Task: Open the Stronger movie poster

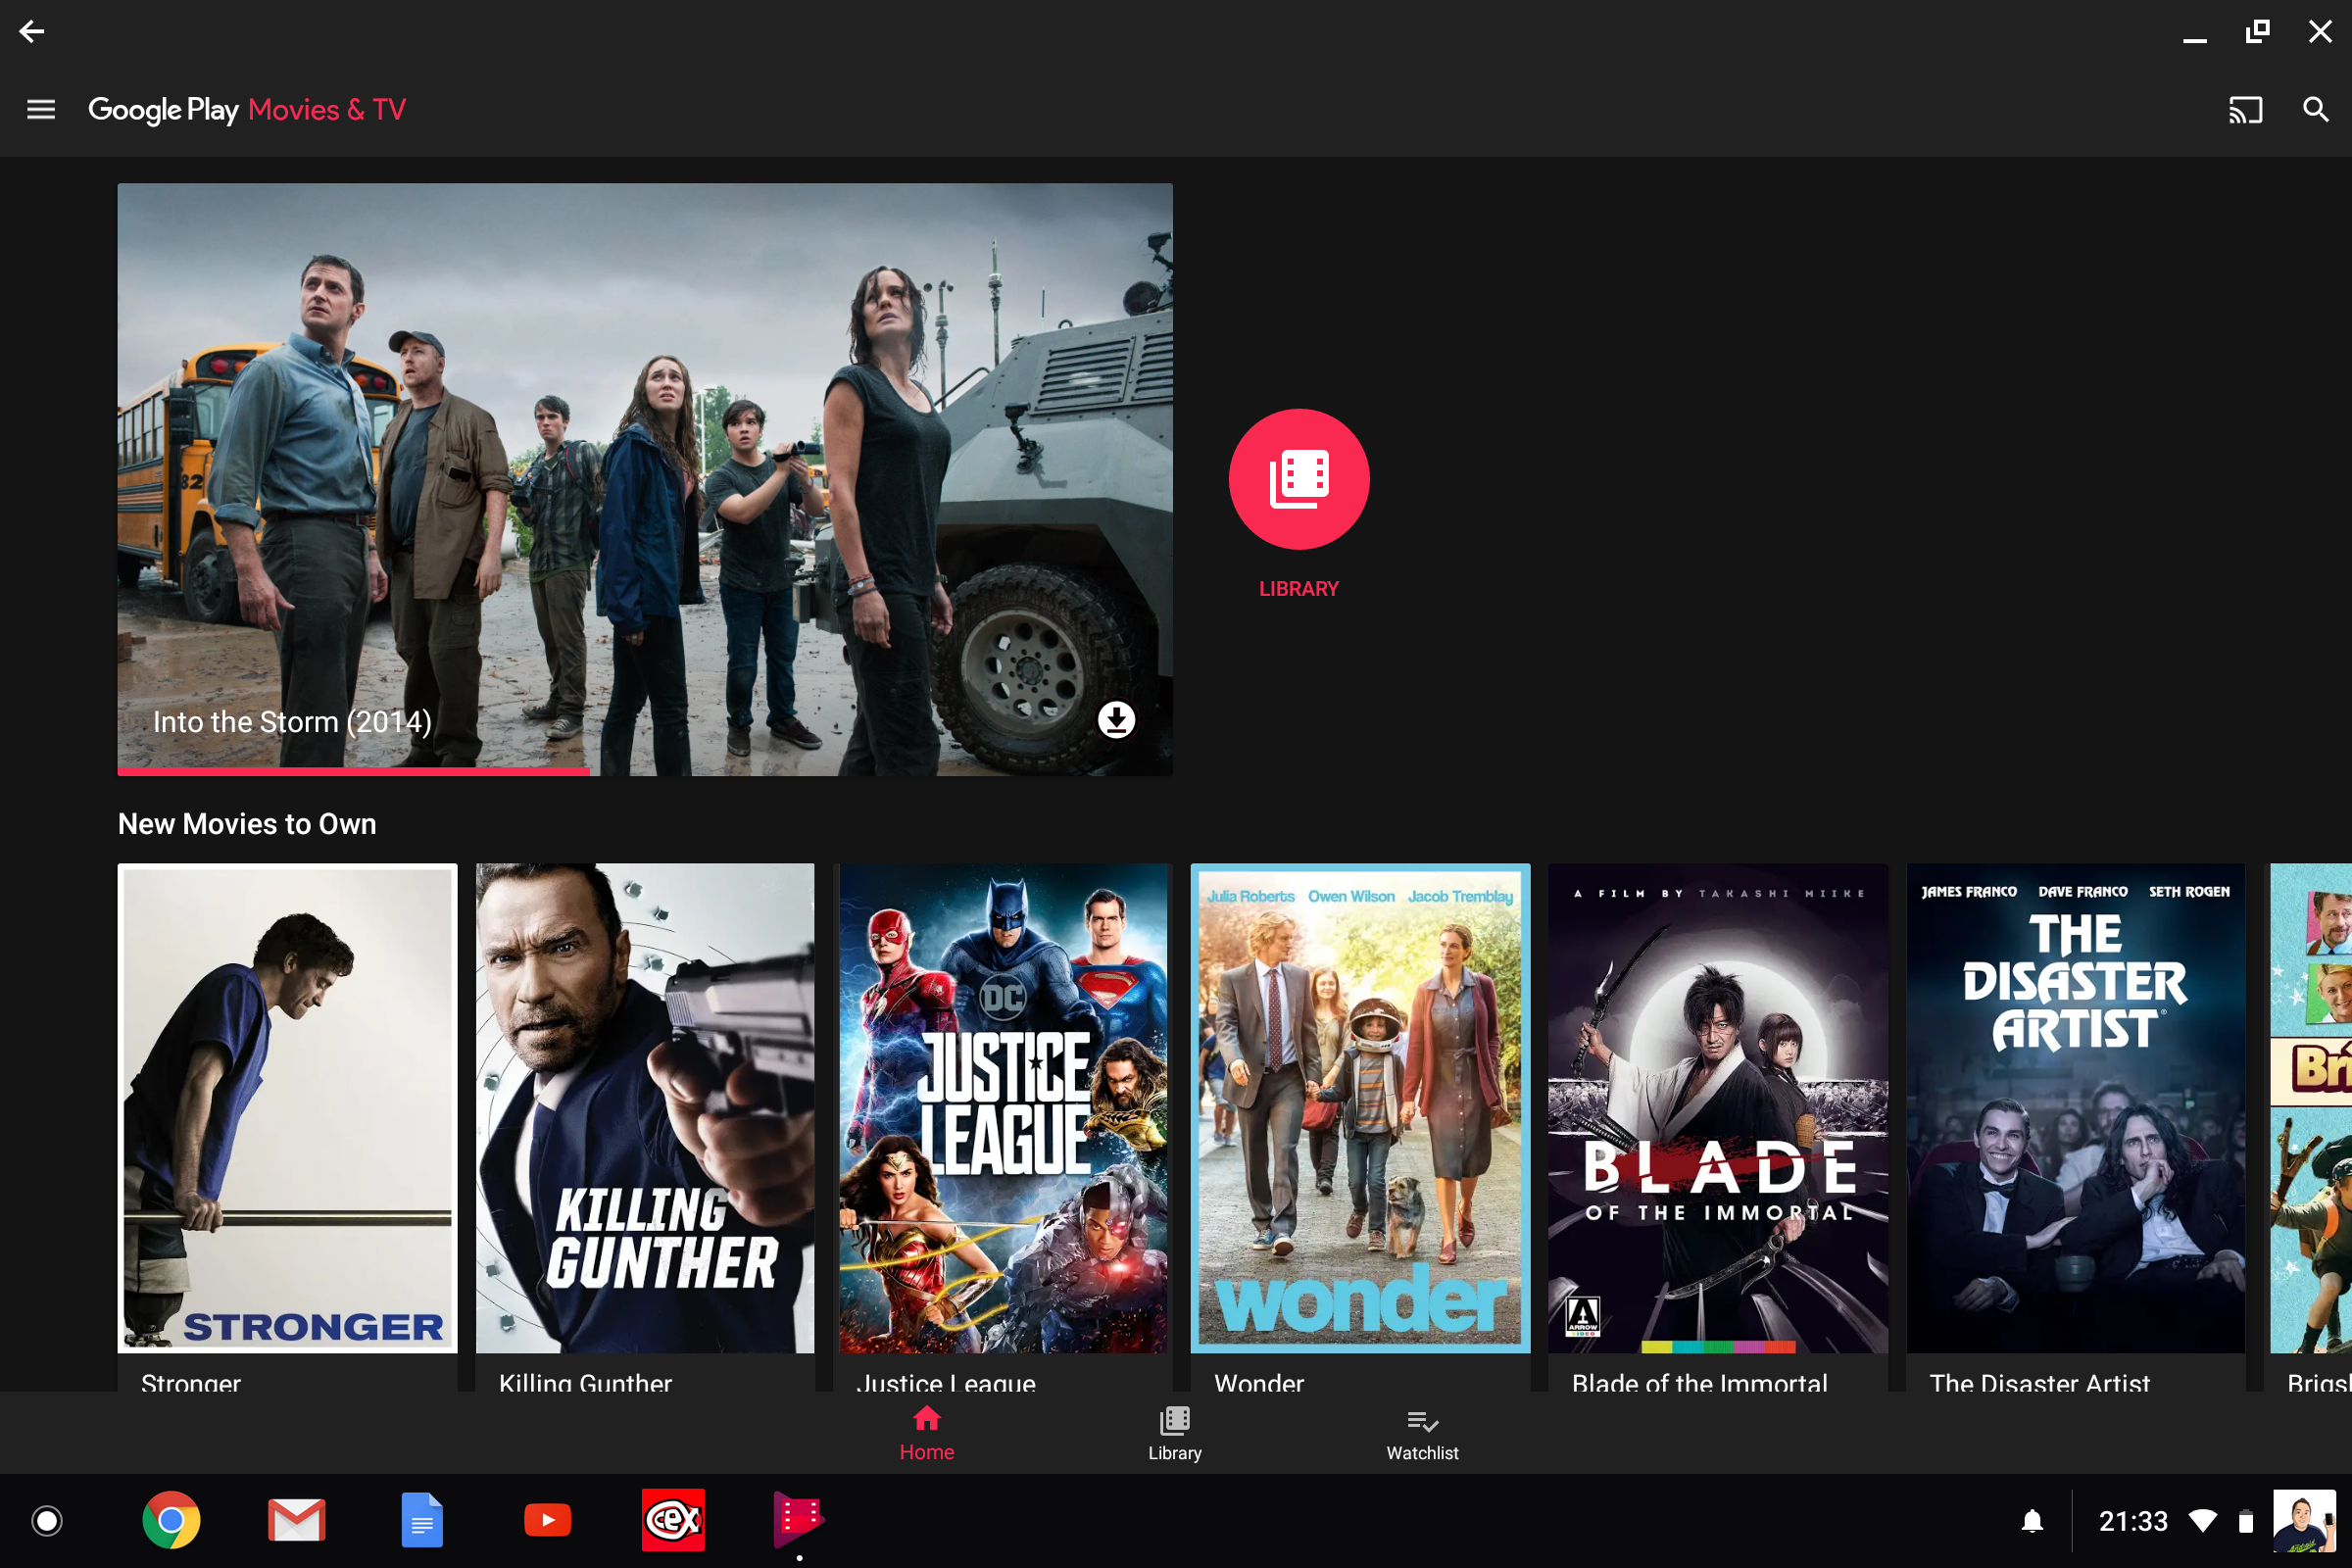Action: tap(287, 1108)
